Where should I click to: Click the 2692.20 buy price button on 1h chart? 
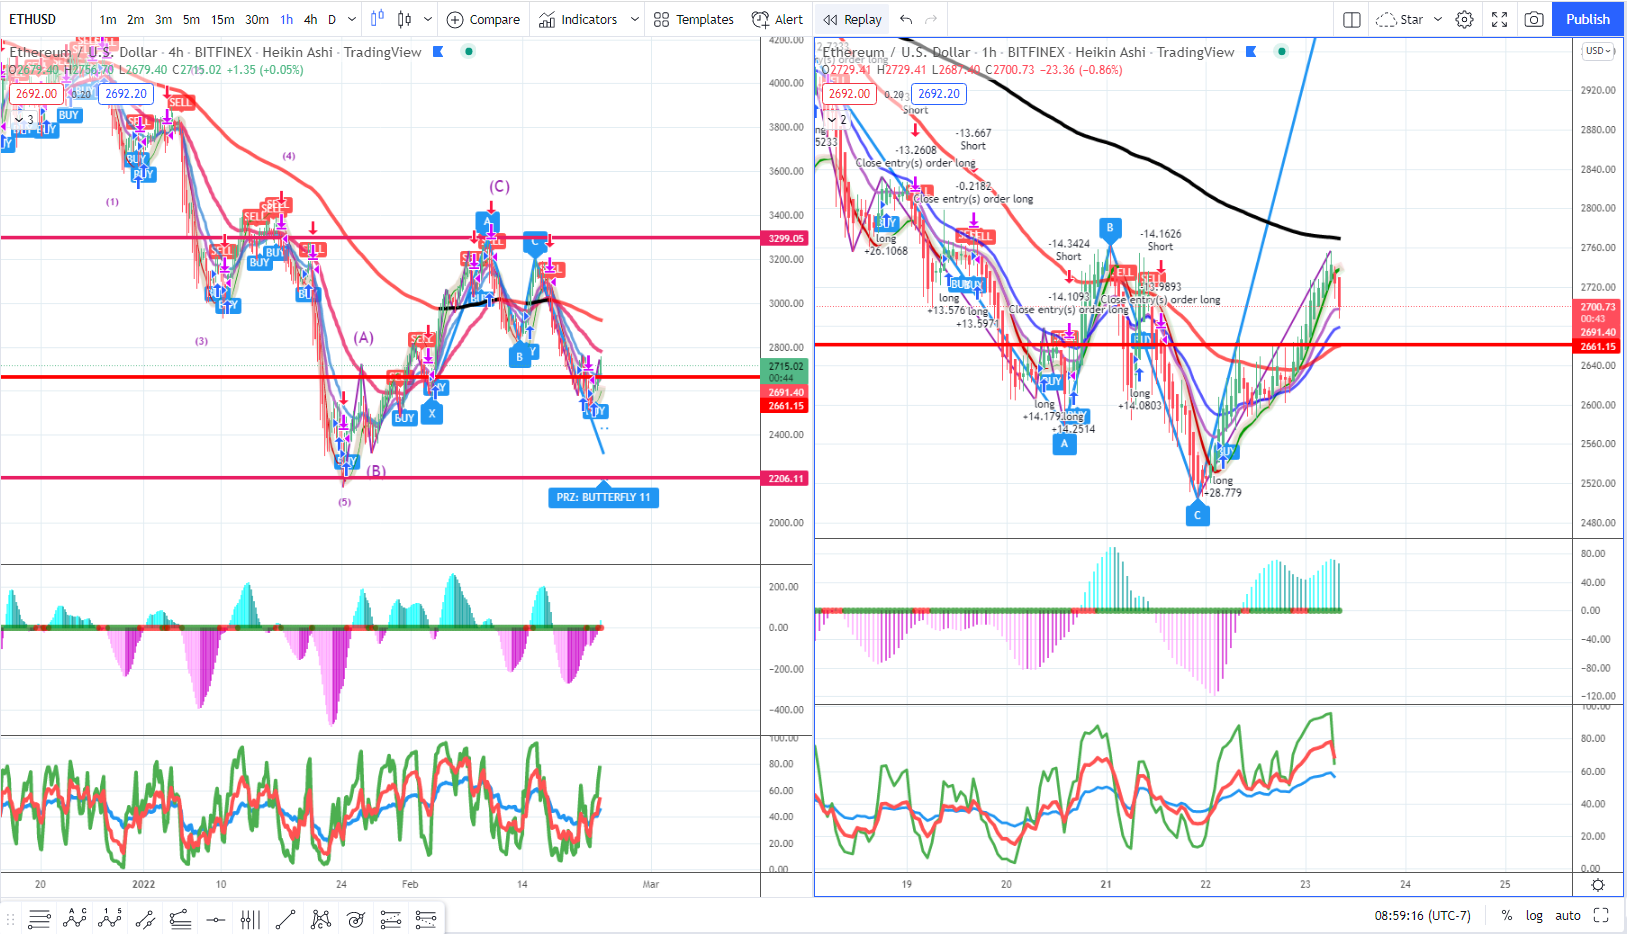939,93
